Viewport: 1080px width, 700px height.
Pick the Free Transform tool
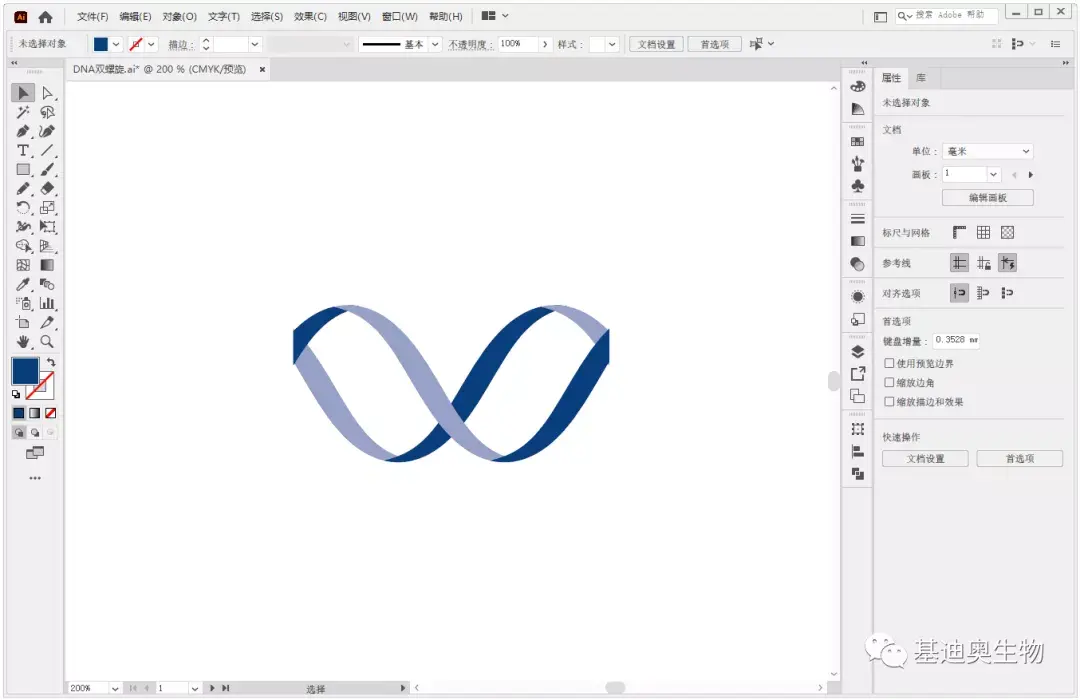[x=47, y=227]
